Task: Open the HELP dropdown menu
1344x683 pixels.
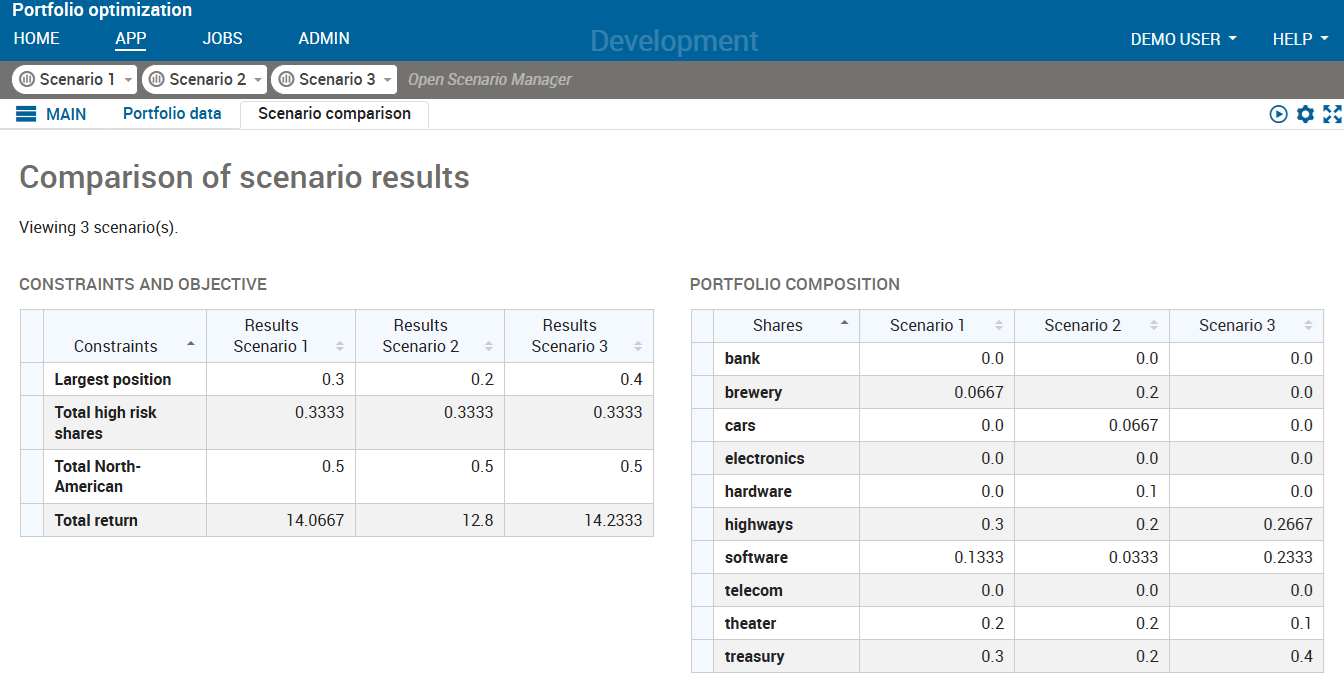Action: click(1299, 38)
